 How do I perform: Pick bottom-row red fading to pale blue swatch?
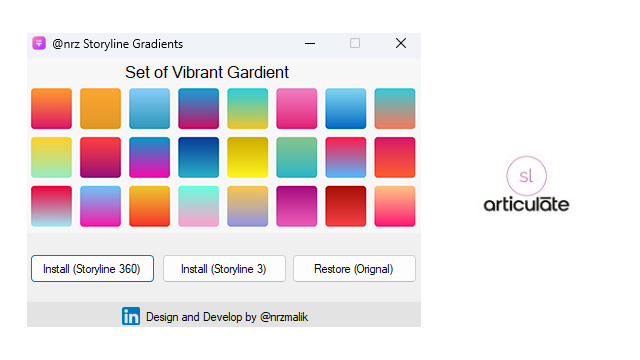pos(51,207)
